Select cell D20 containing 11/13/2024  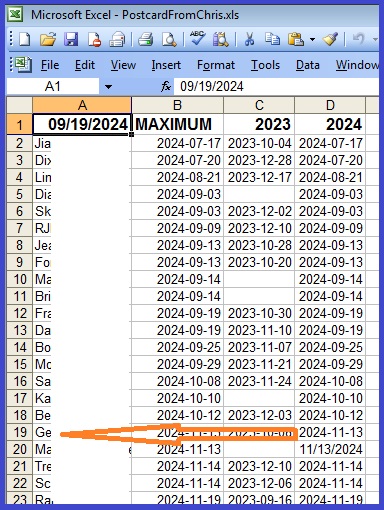coord(330,449)
